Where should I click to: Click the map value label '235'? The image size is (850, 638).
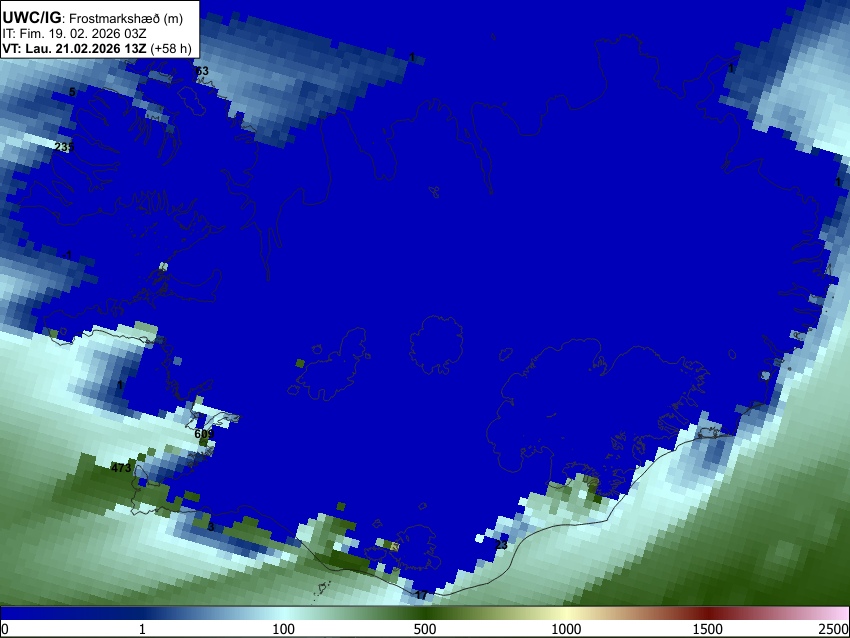click(x=64, y=147)
